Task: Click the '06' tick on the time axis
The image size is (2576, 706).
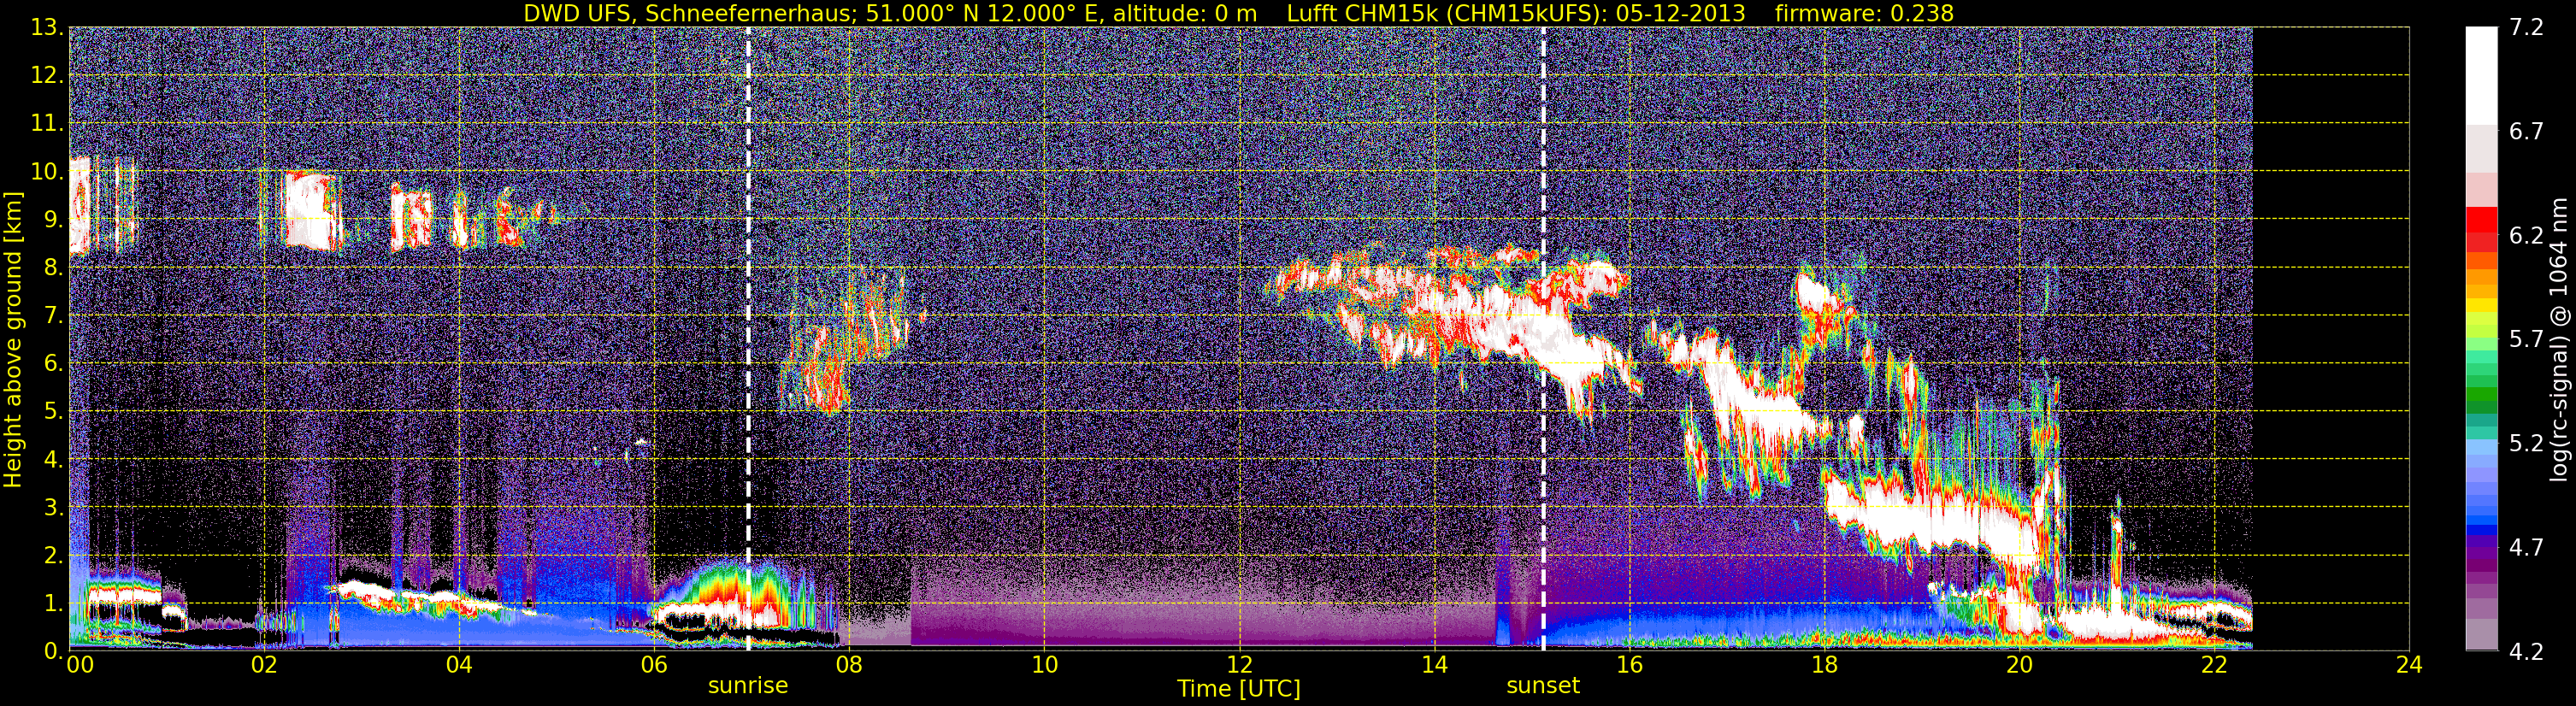Action: (x=653, y=665)
